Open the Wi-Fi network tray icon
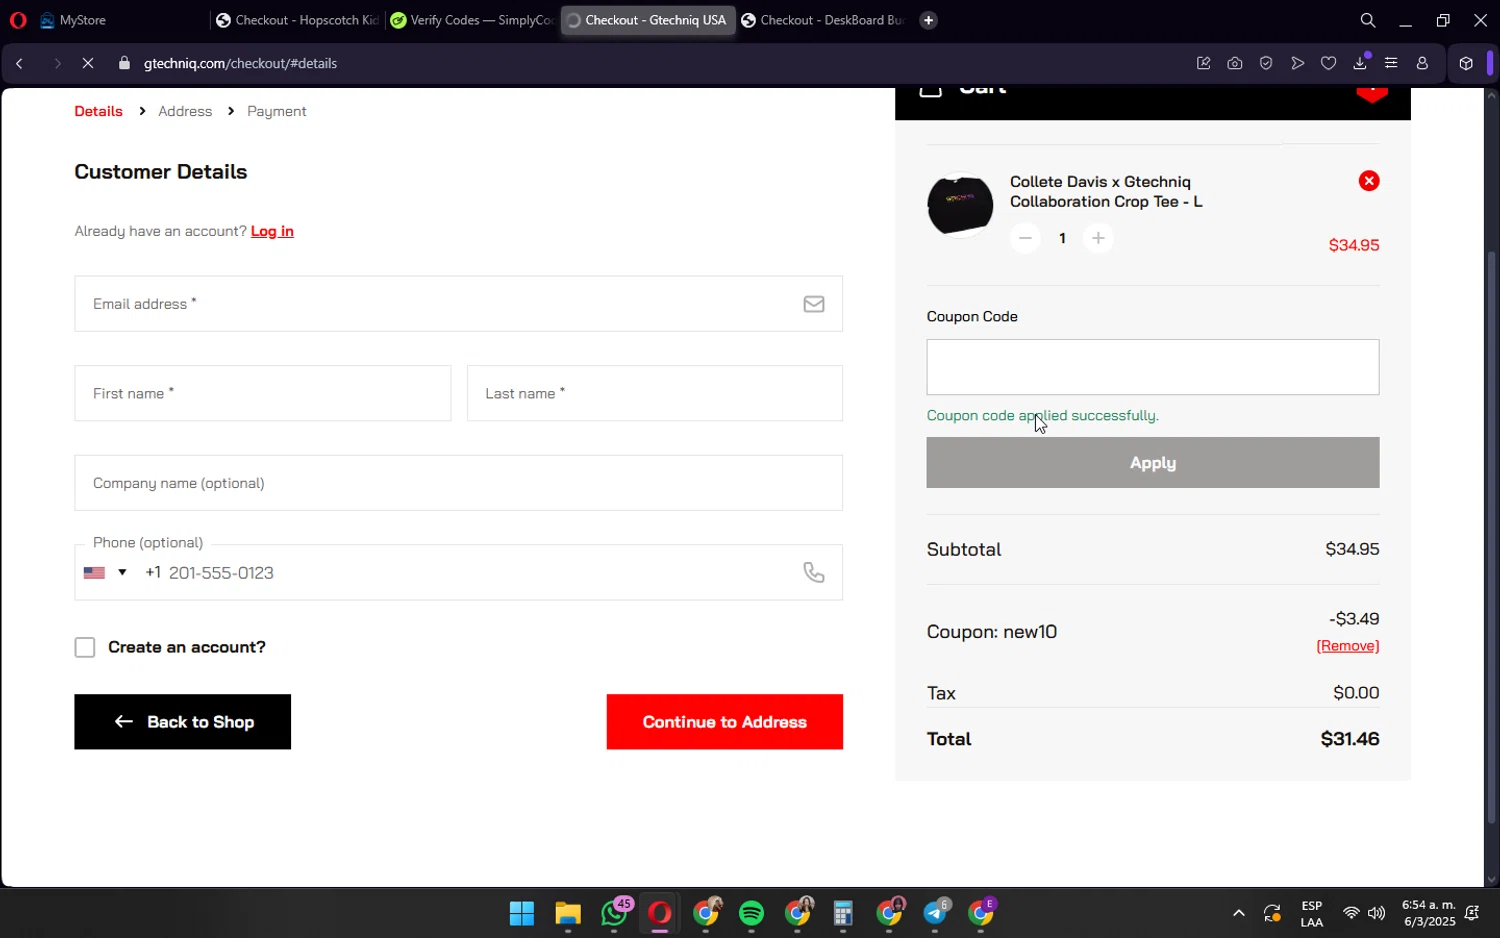The height and width of the screenshot is (938, 1500). (x=1351, y=913)
